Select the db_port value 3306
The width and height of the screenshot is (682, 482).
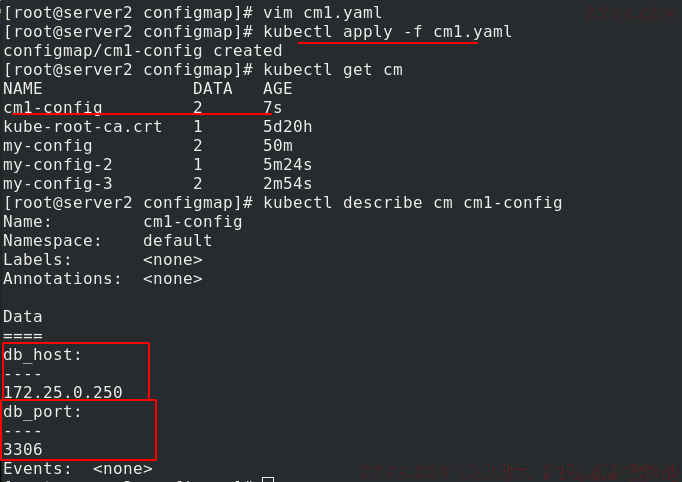[23, 449]
